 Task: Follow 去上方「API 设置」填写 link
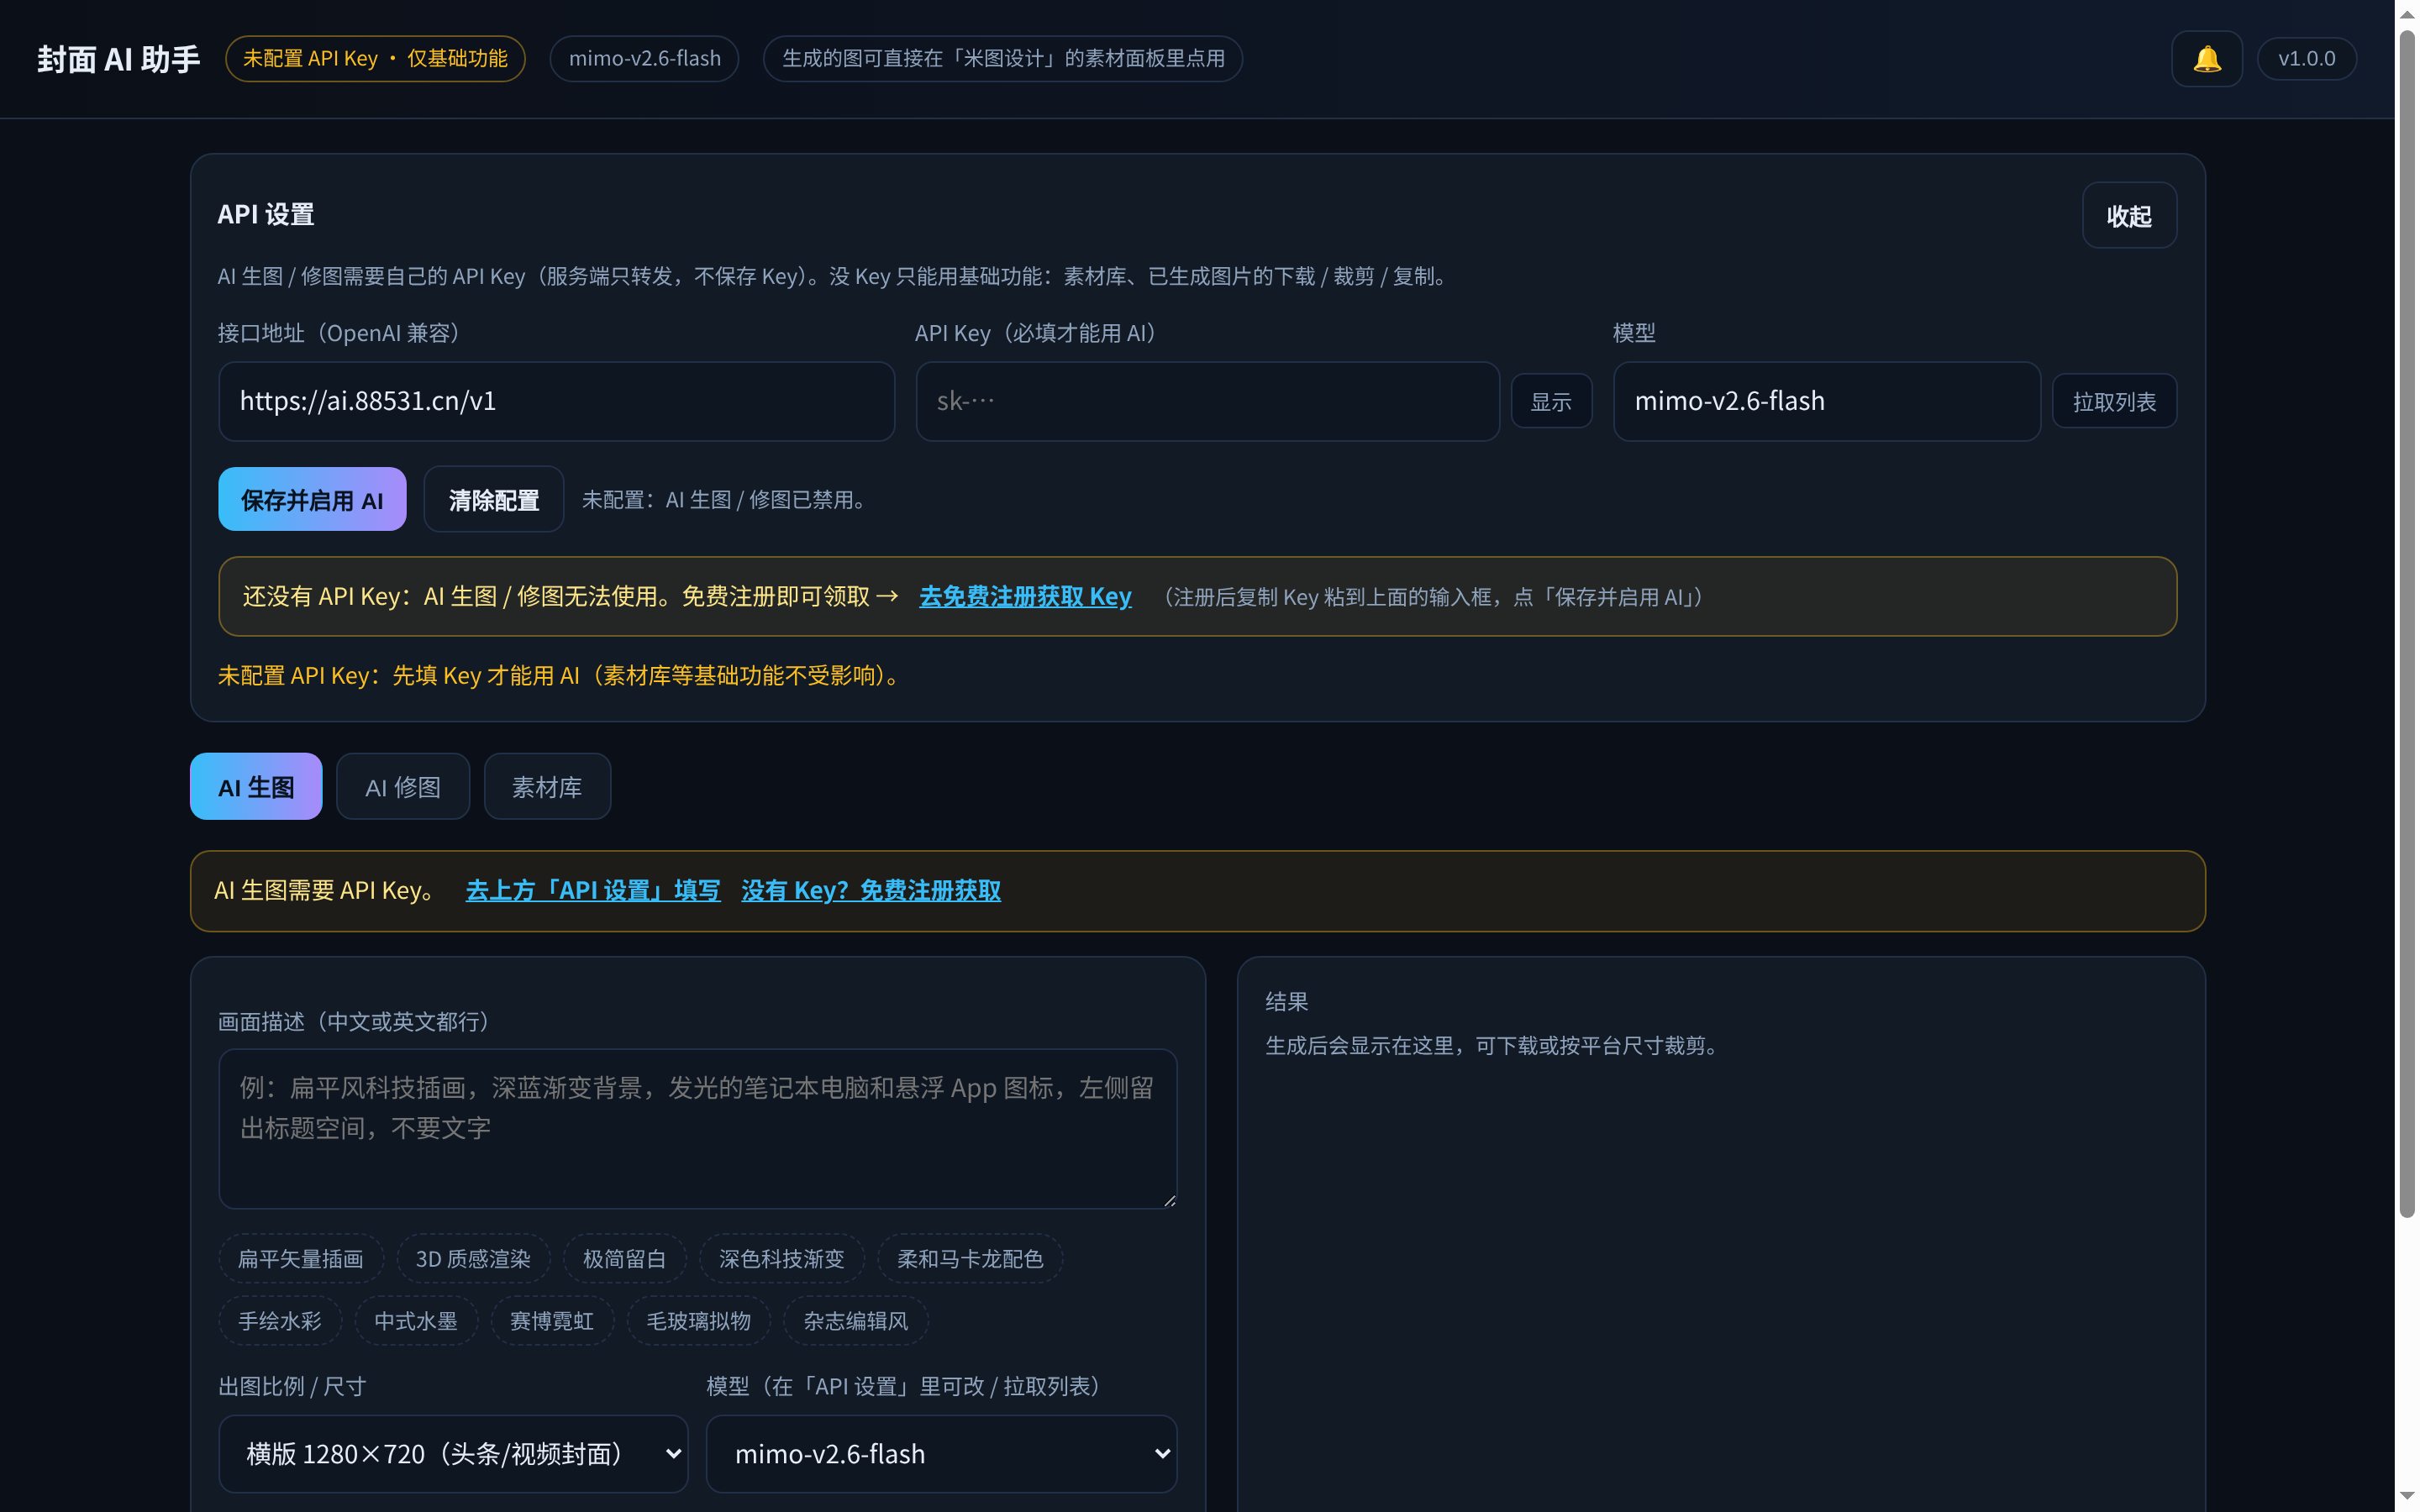pos(593,891)
